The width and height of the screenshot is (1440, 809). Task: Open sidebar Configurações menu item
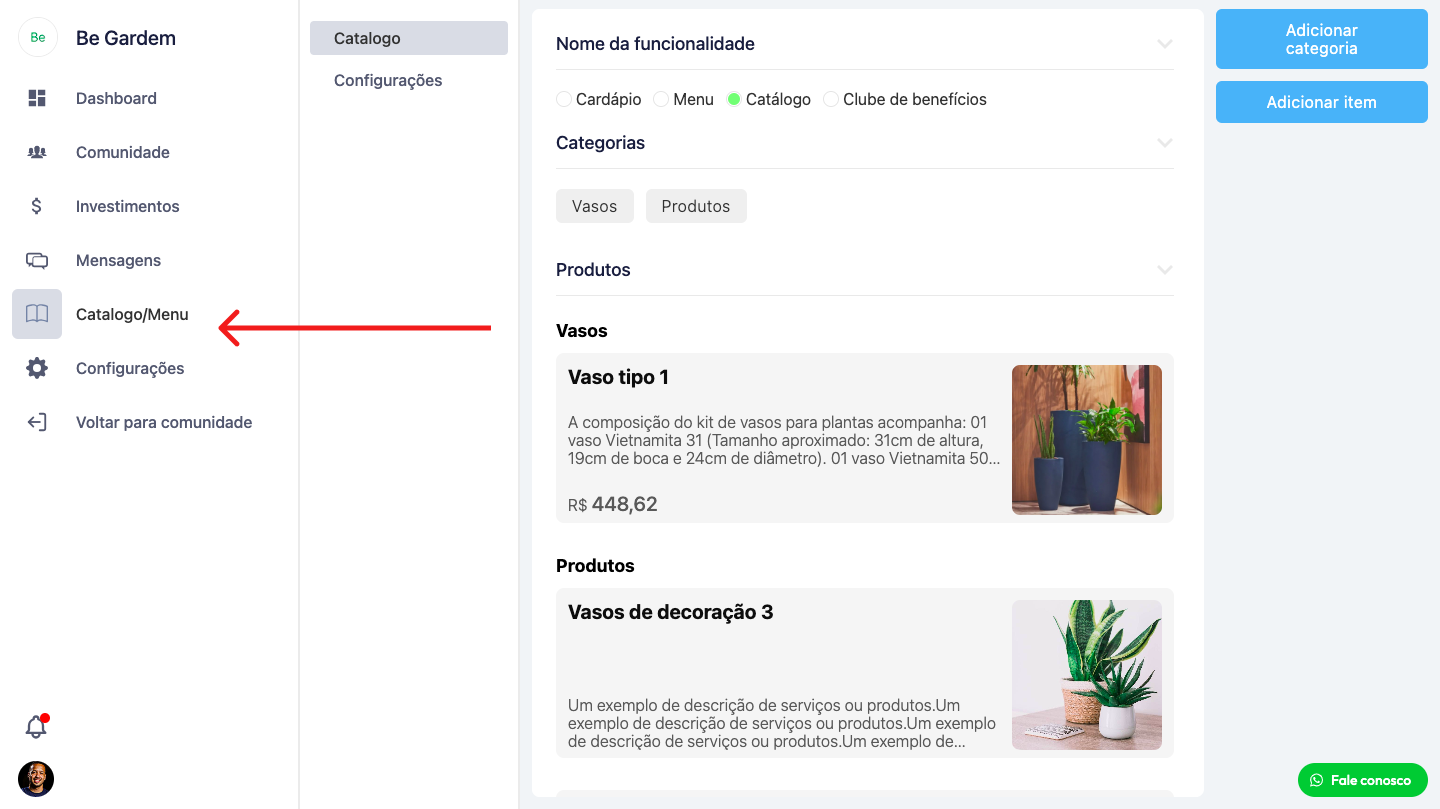(x=130, y=368)
